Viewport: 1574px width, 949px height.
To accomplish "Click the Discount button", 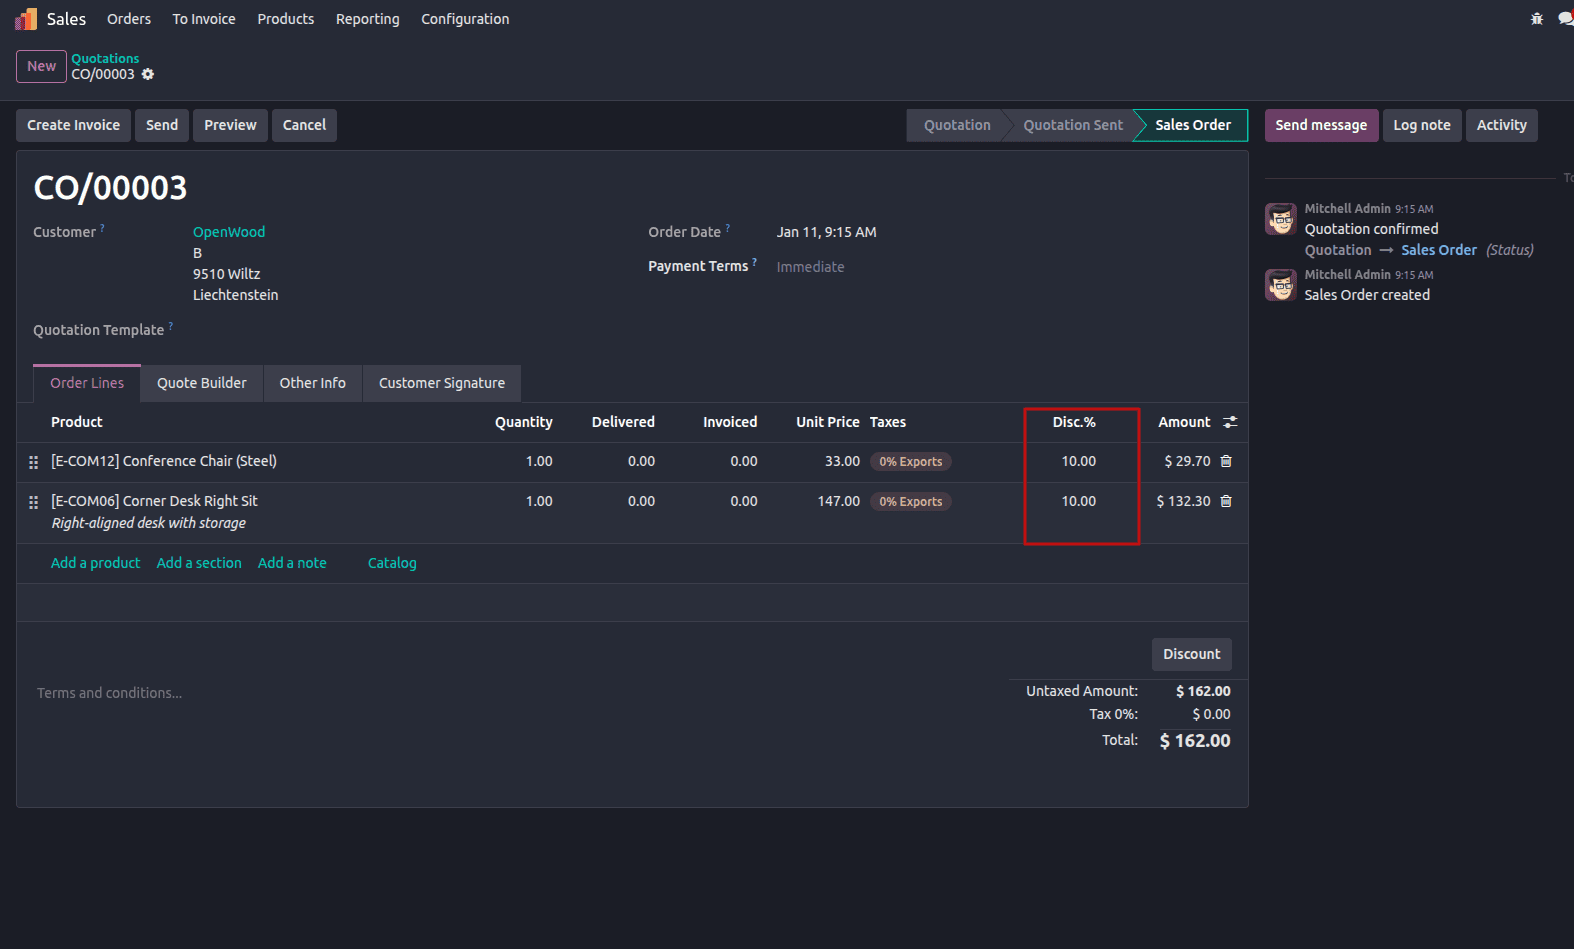I will pos(1192,654).
